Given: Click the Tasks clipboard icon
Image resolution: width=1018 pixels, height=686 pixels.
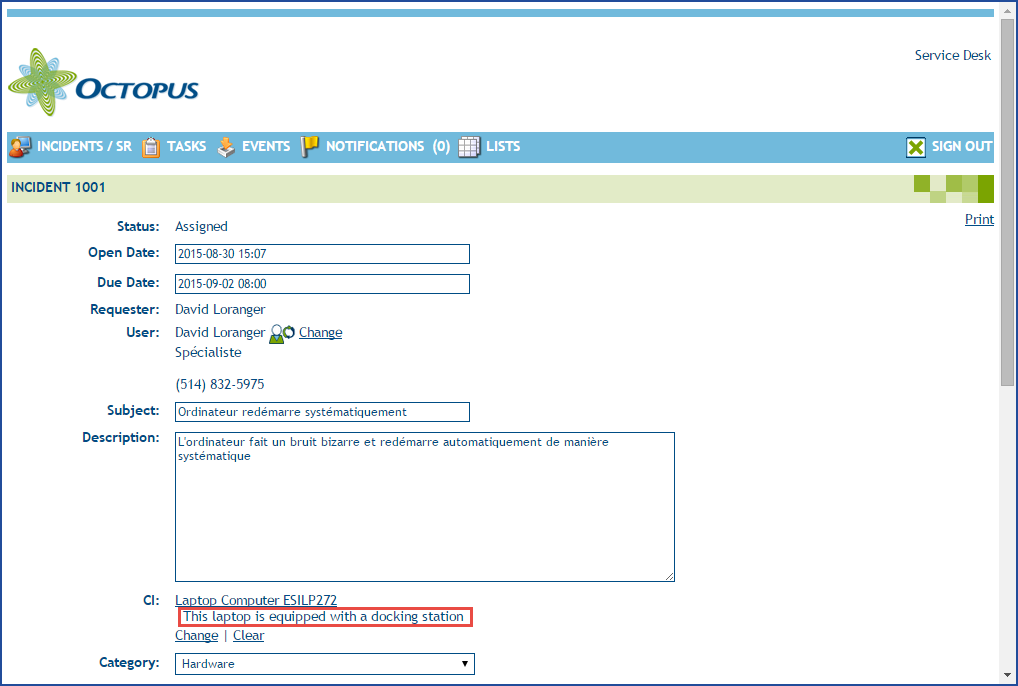Looking at the screenshot, I should click(151, 147).
